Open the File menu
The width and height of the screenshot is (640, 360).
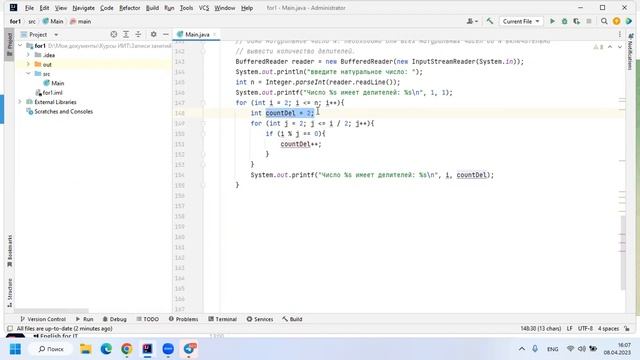point(29,8)
